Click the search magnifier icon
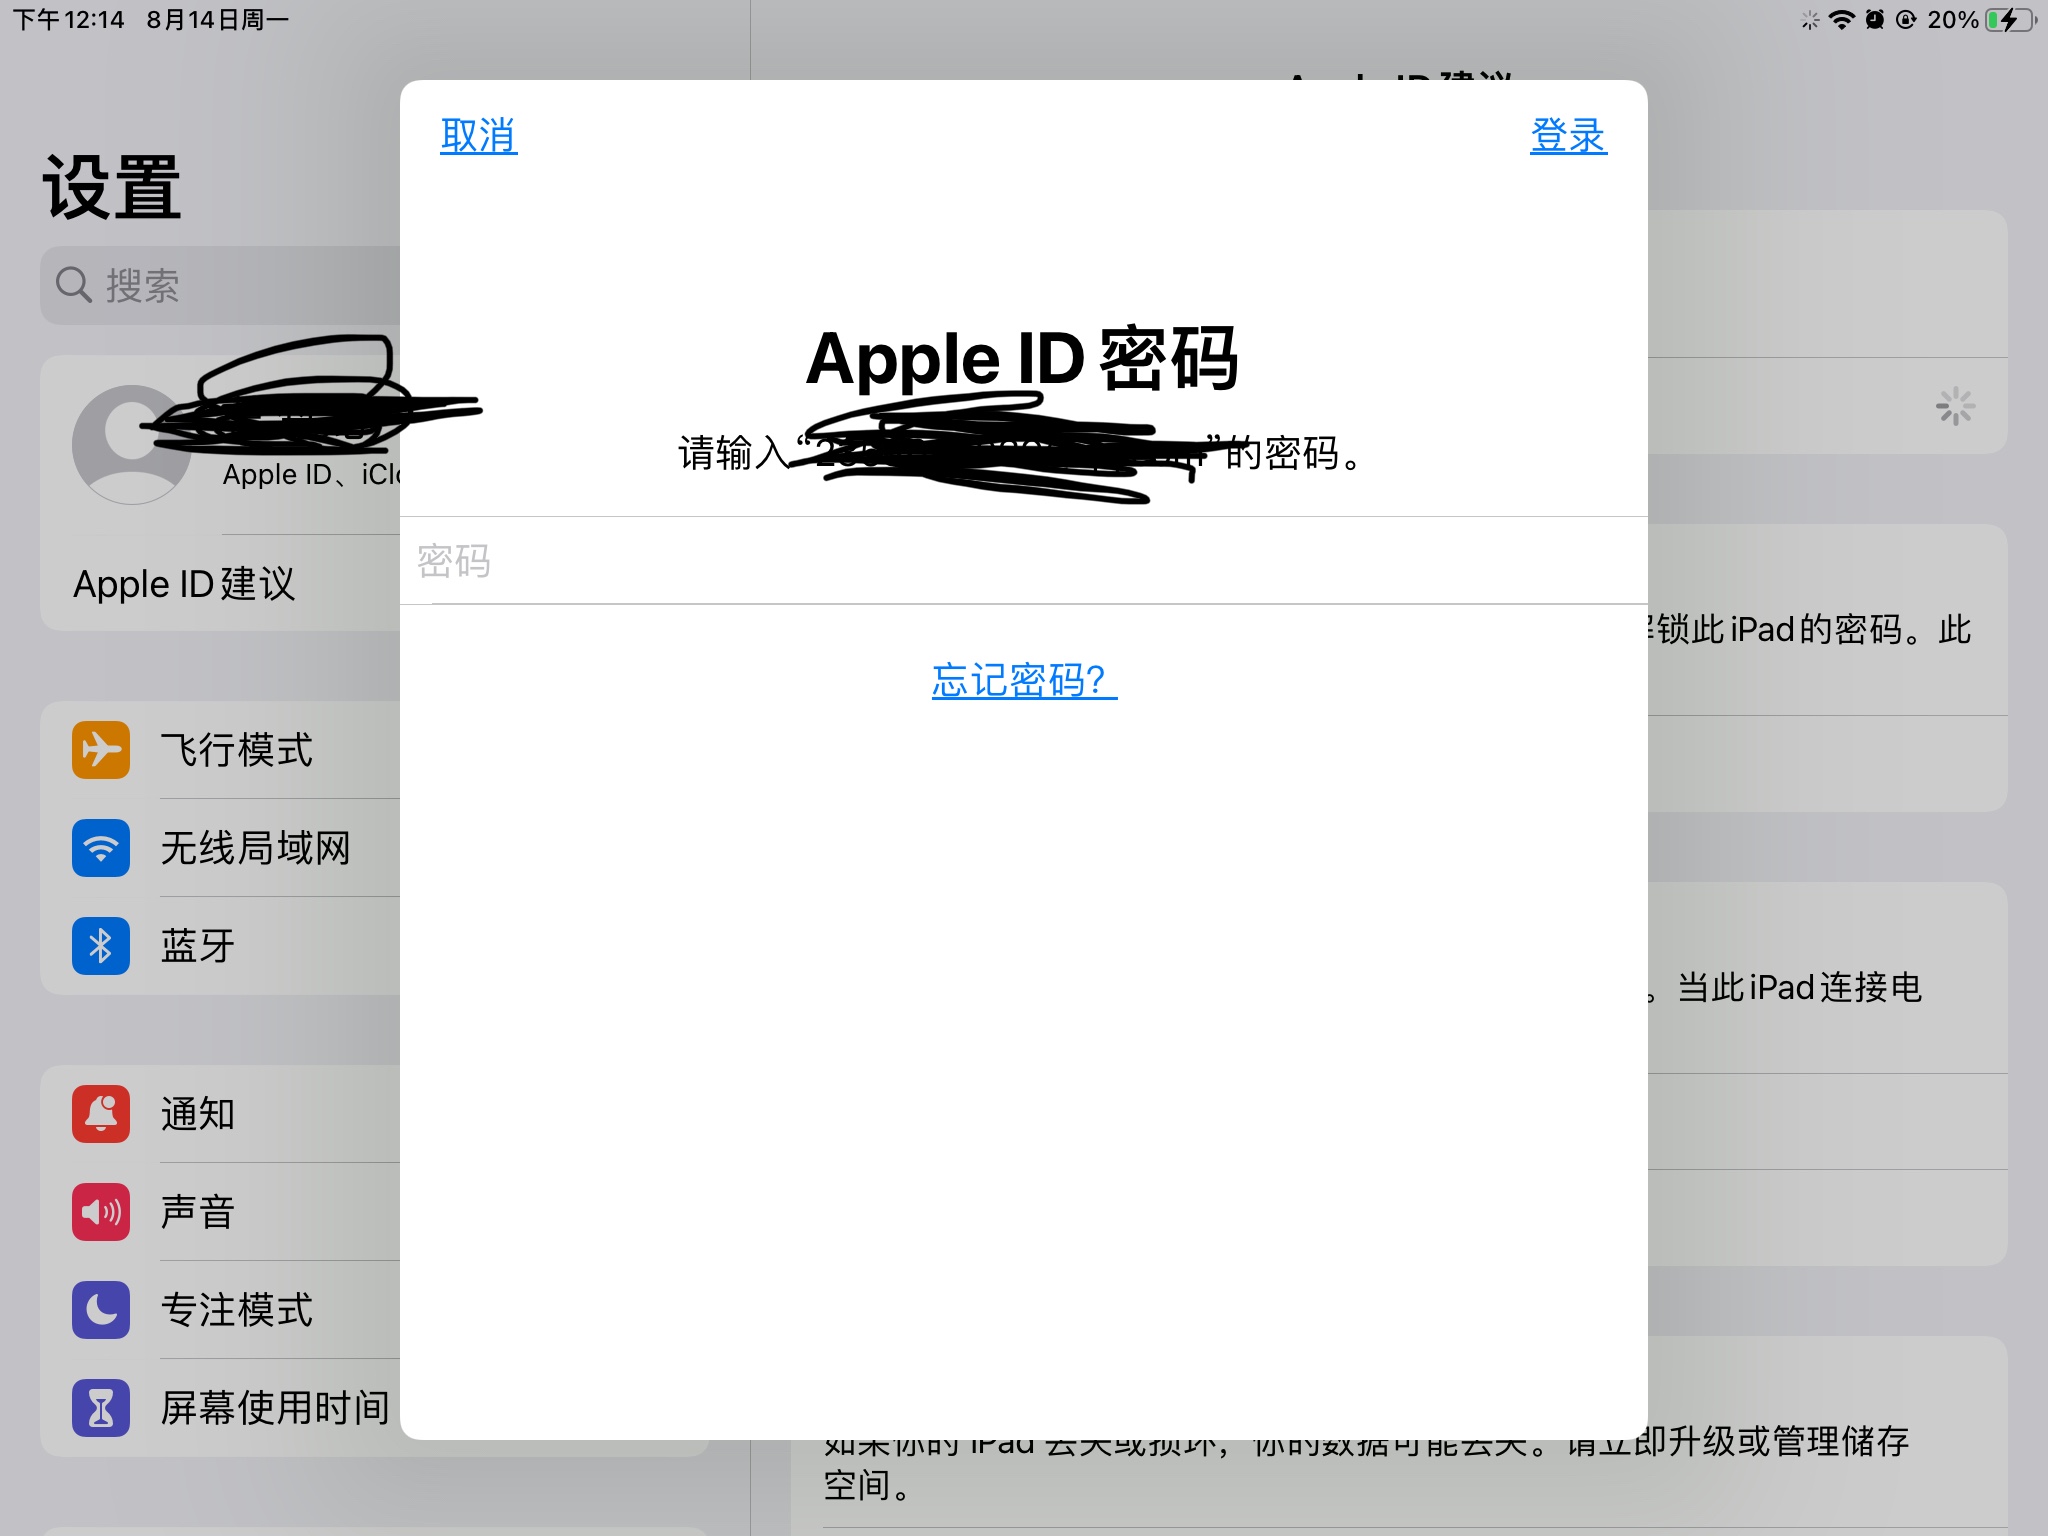Screen dimensions: 2048x1536 [73, 285]
